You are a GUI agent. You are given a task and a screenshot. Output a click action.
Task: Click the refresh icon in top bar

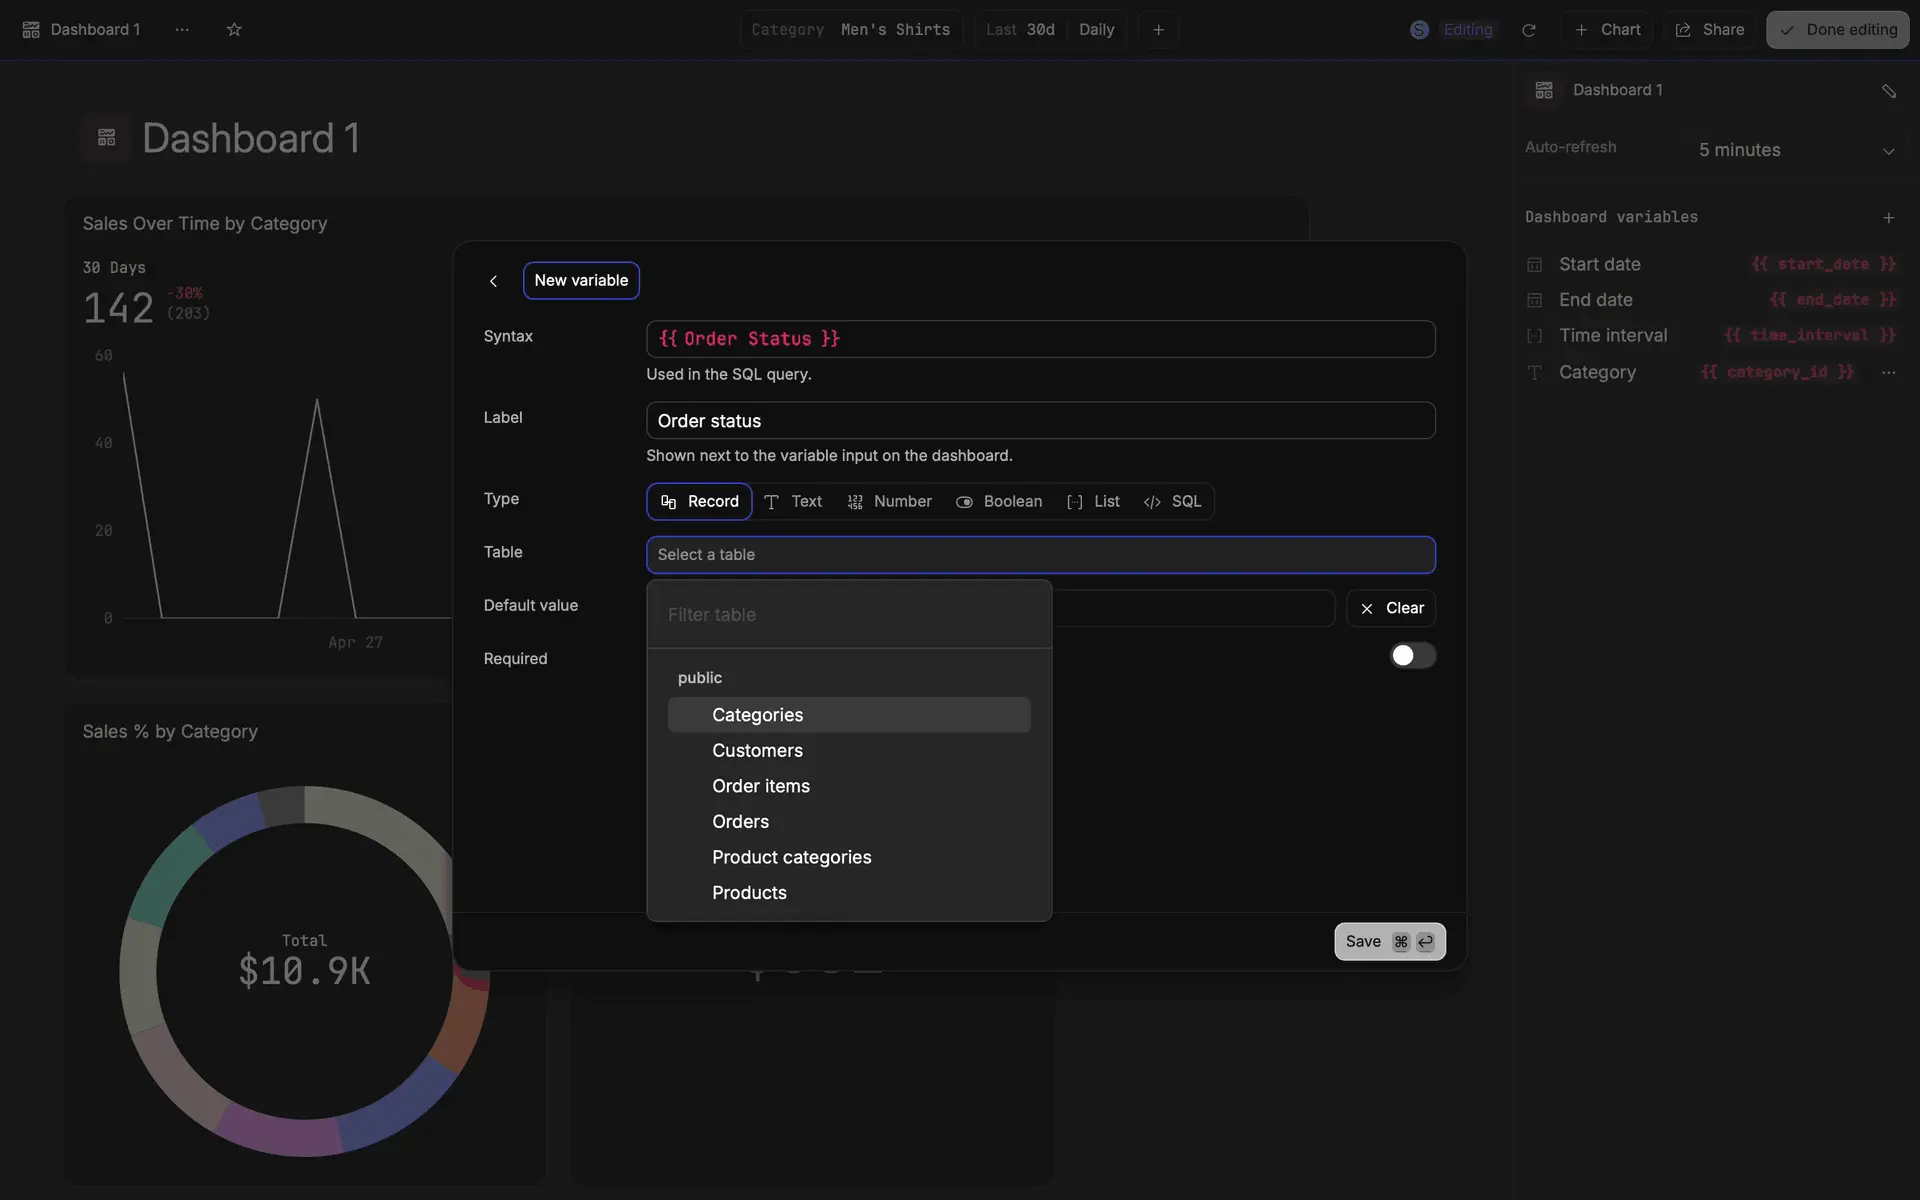coord(1528,30)
